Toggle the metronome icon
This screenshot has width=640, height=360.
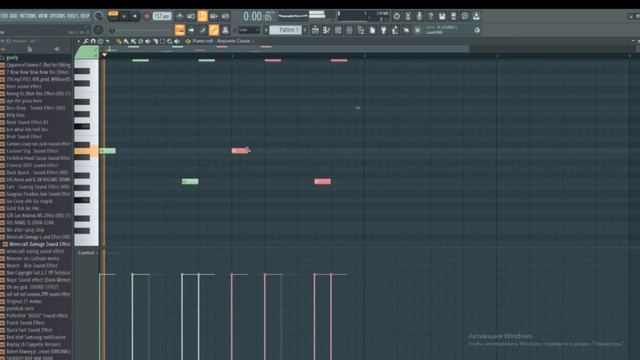180,16
